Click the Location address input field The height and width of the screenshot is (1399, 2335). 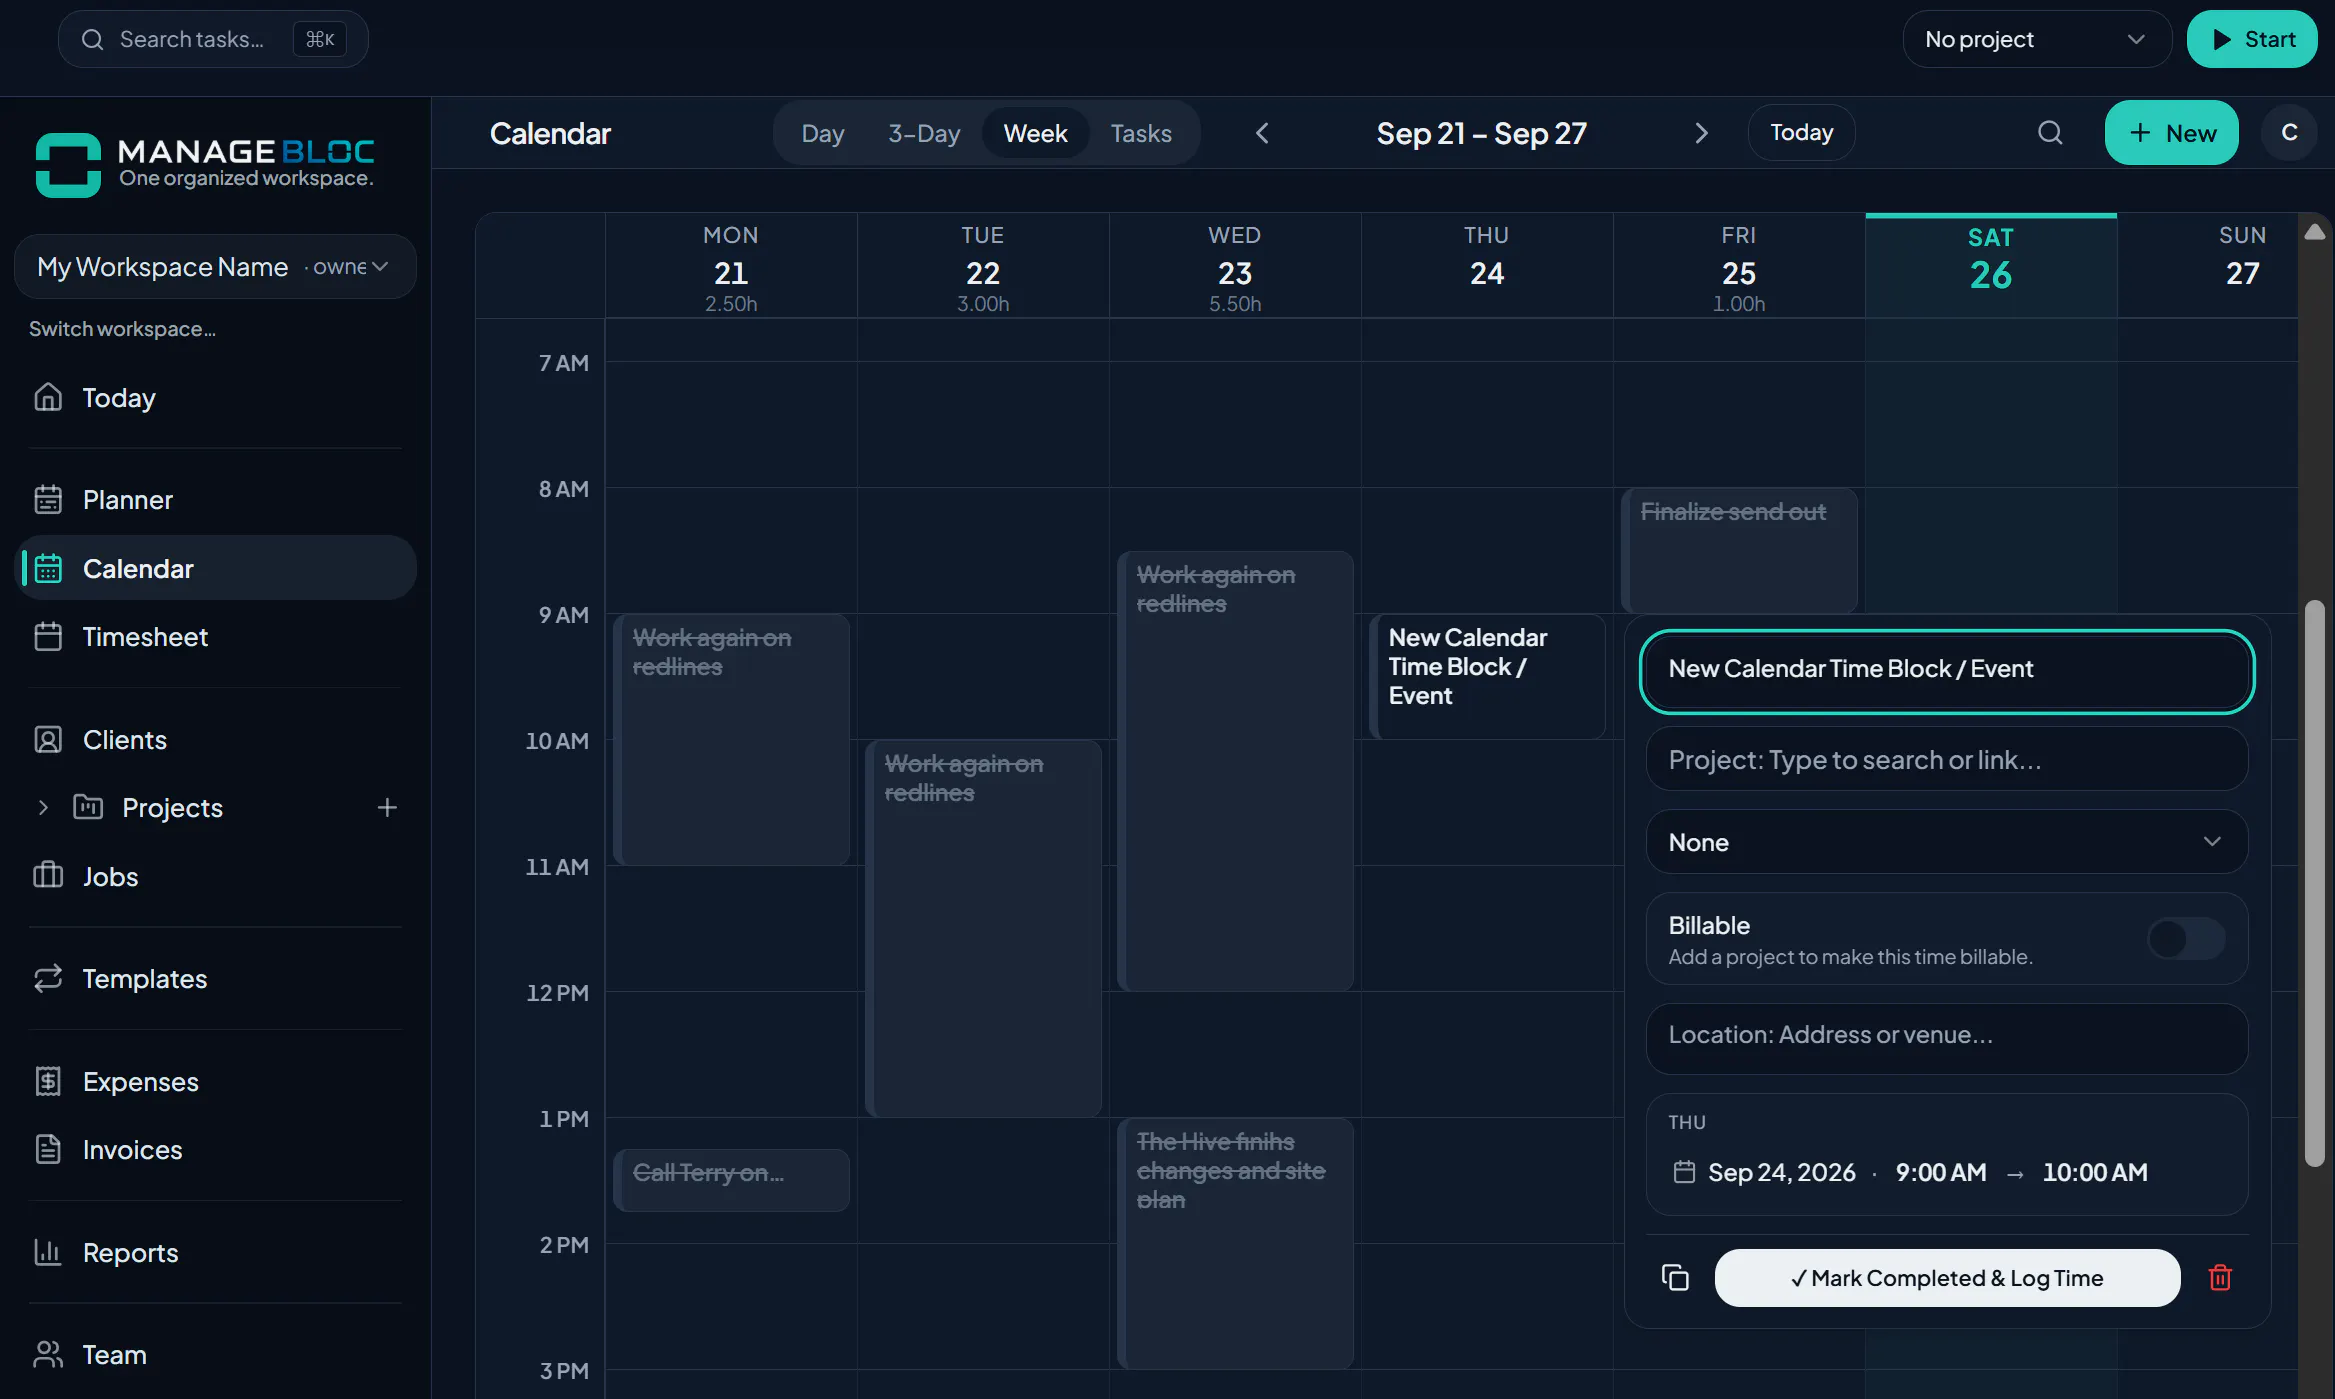pyautogui.click(x=1946, y=1035)
